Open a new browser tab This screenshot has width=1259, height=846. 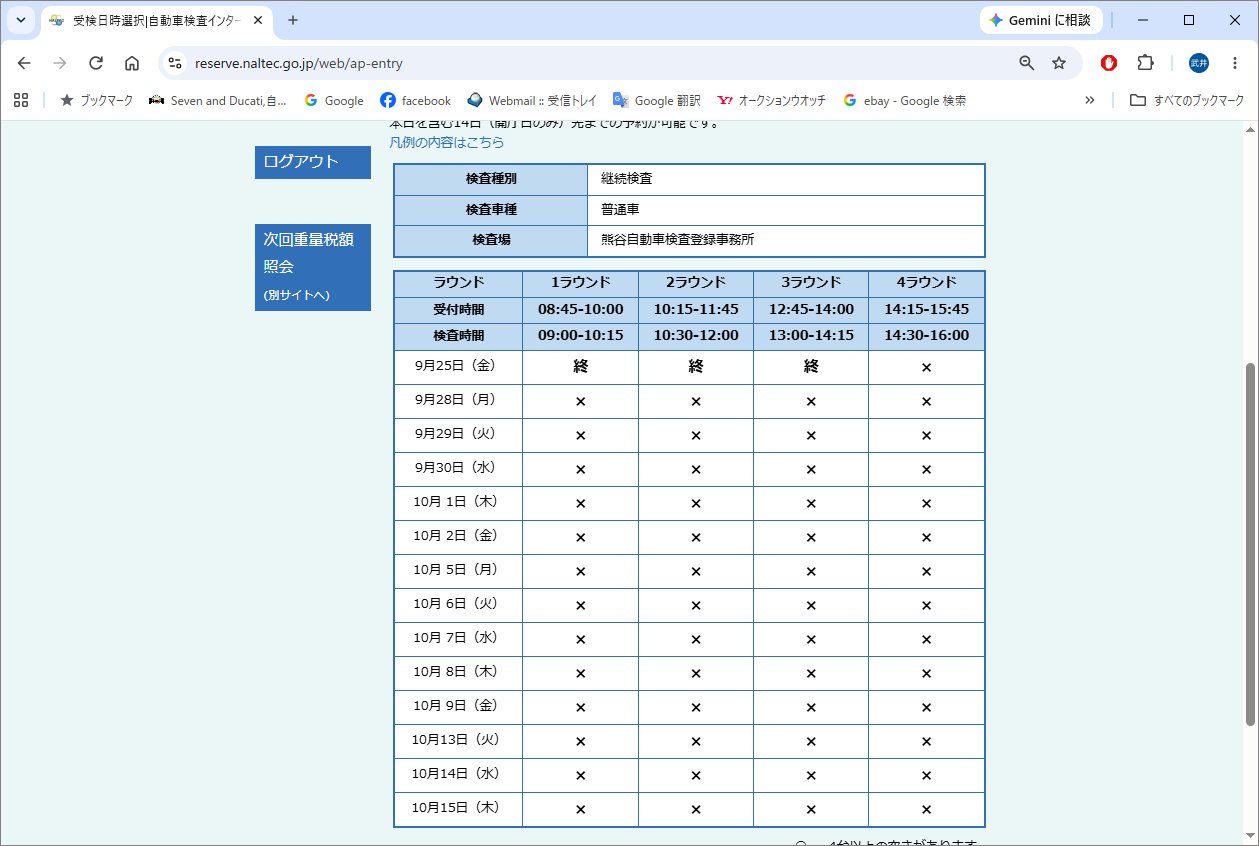click(x=293, y=20)
